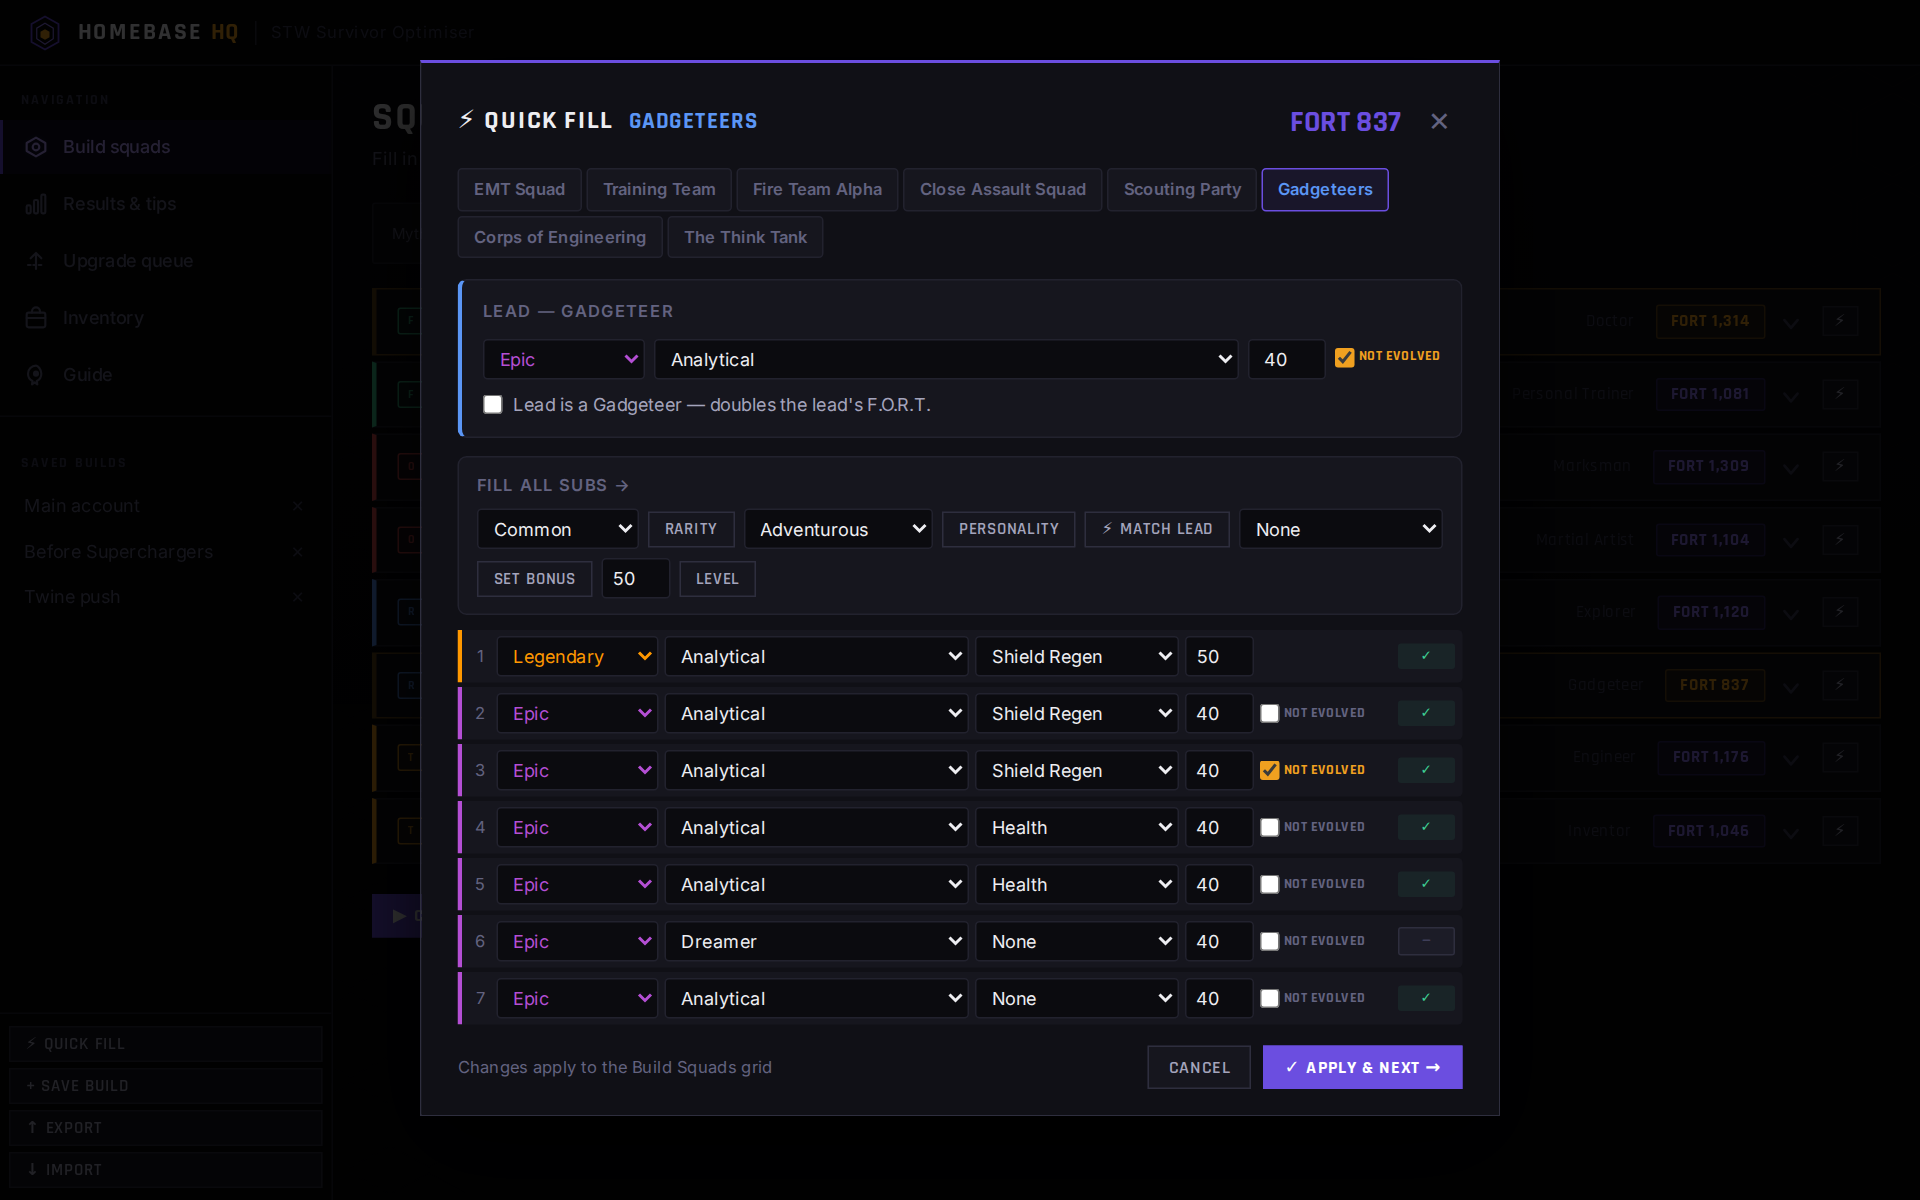1920x1200 pixels.
Task: Click the Upgrade queue arrow icon
Action: tap(36, 261)
